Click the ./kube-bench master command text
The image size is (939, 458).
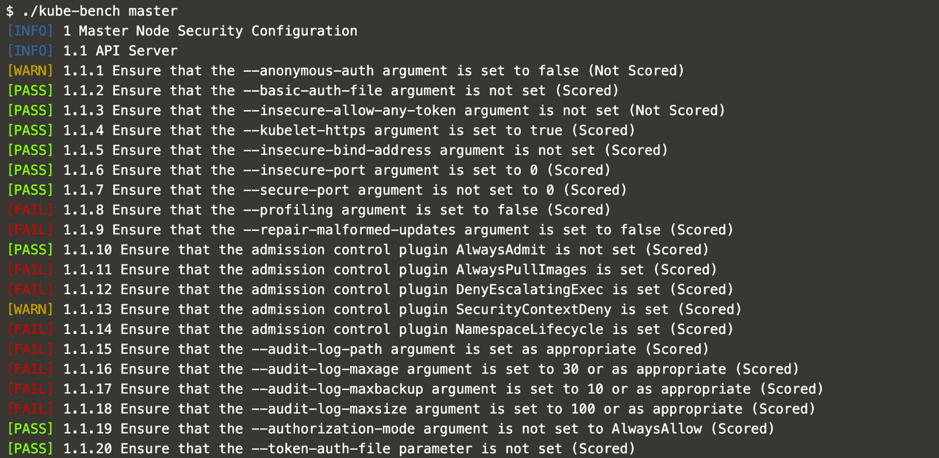click(99, 11)
